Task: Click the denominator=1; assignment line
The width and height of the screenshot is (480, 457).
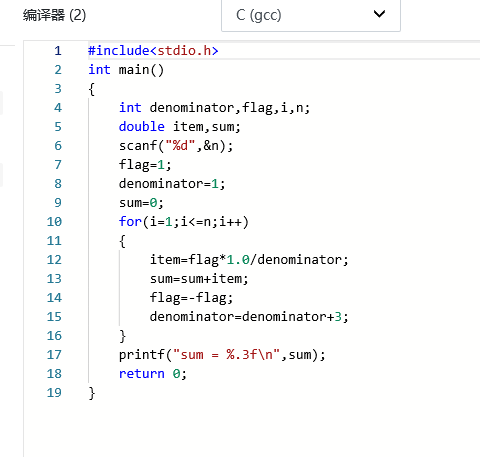Action: (172, 184)
